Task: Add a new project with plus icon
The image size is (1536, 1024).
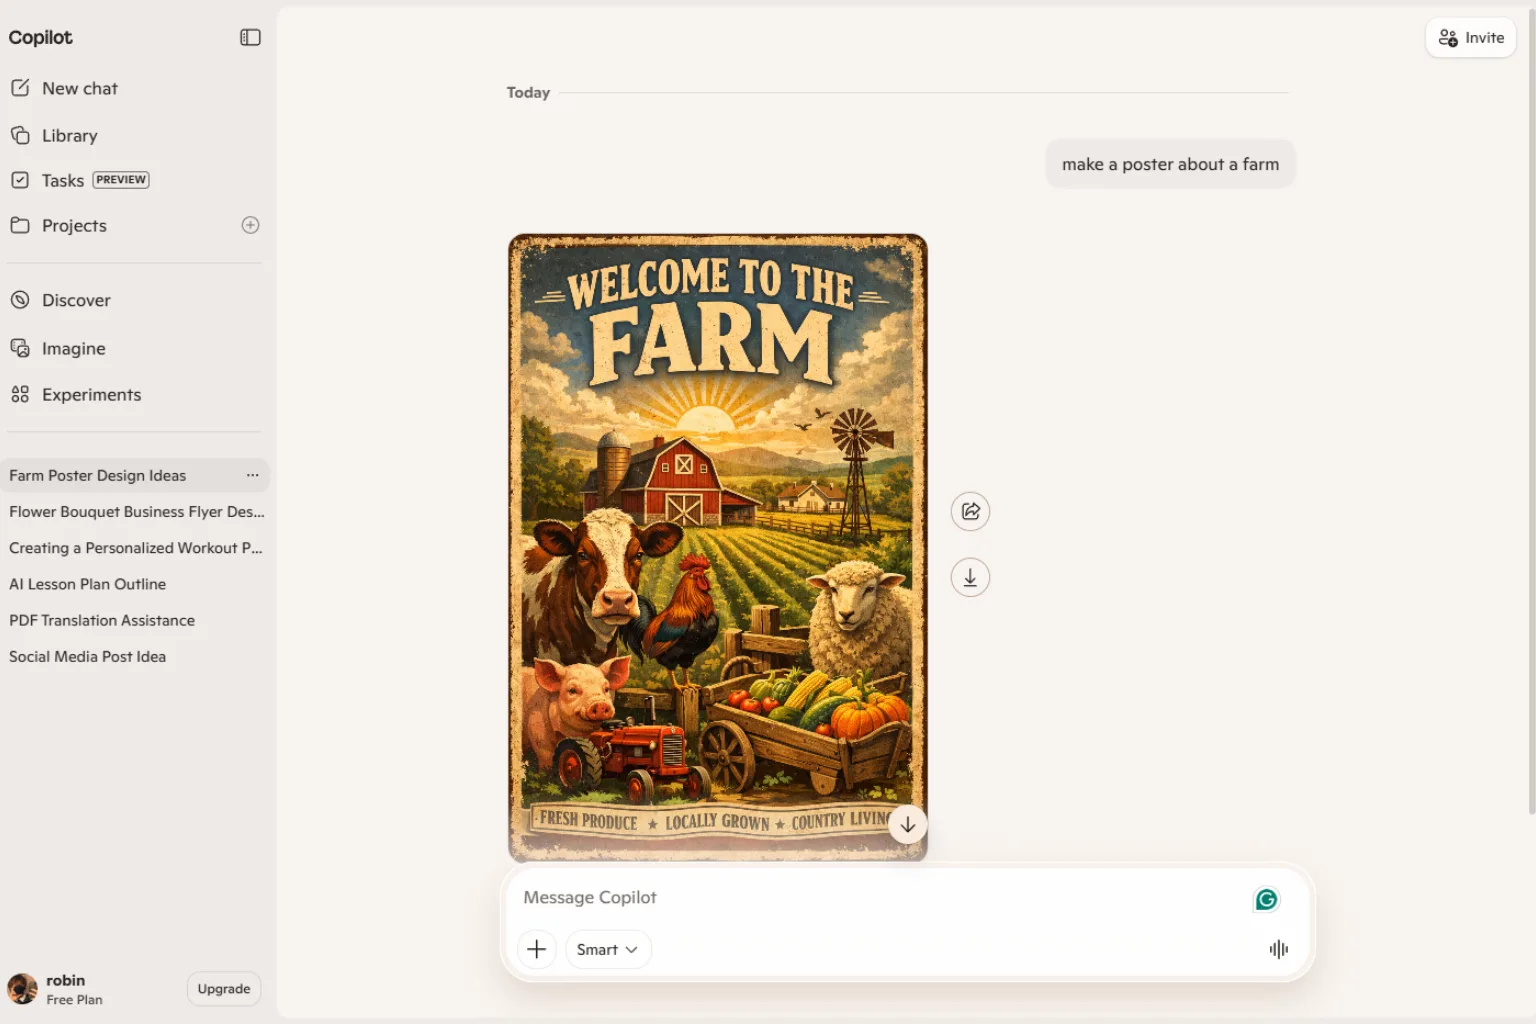Action: (250, 225)
